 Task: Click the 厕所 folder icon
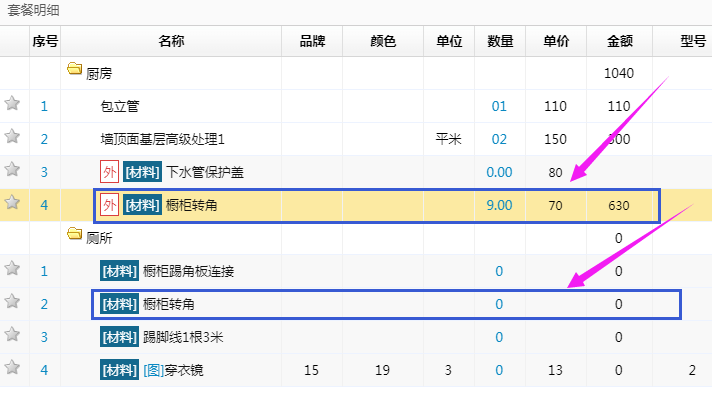click(74, 234)
